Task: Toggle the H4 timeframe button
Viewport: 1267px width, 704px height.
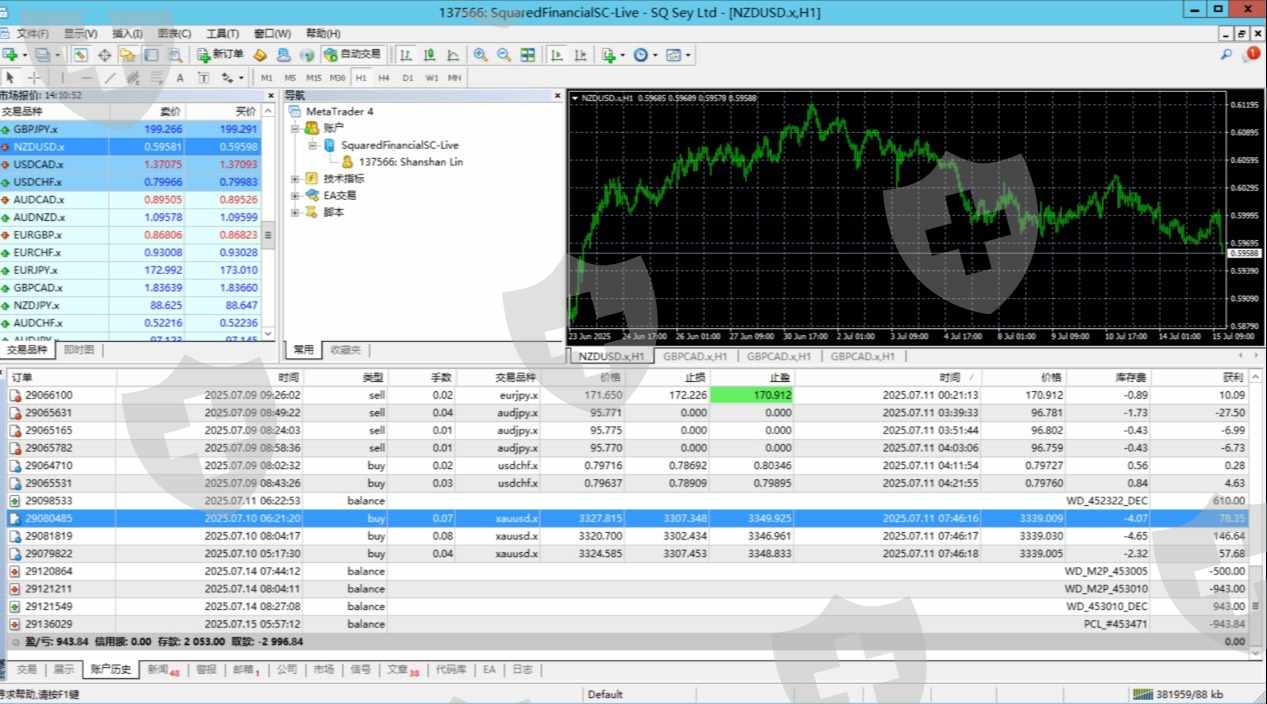Action: tap(384, 78)
